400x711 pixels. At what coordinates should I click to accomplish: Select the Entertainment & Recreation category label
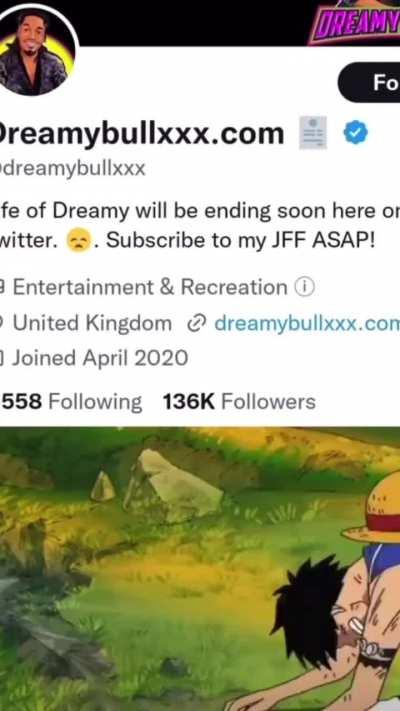150,287
